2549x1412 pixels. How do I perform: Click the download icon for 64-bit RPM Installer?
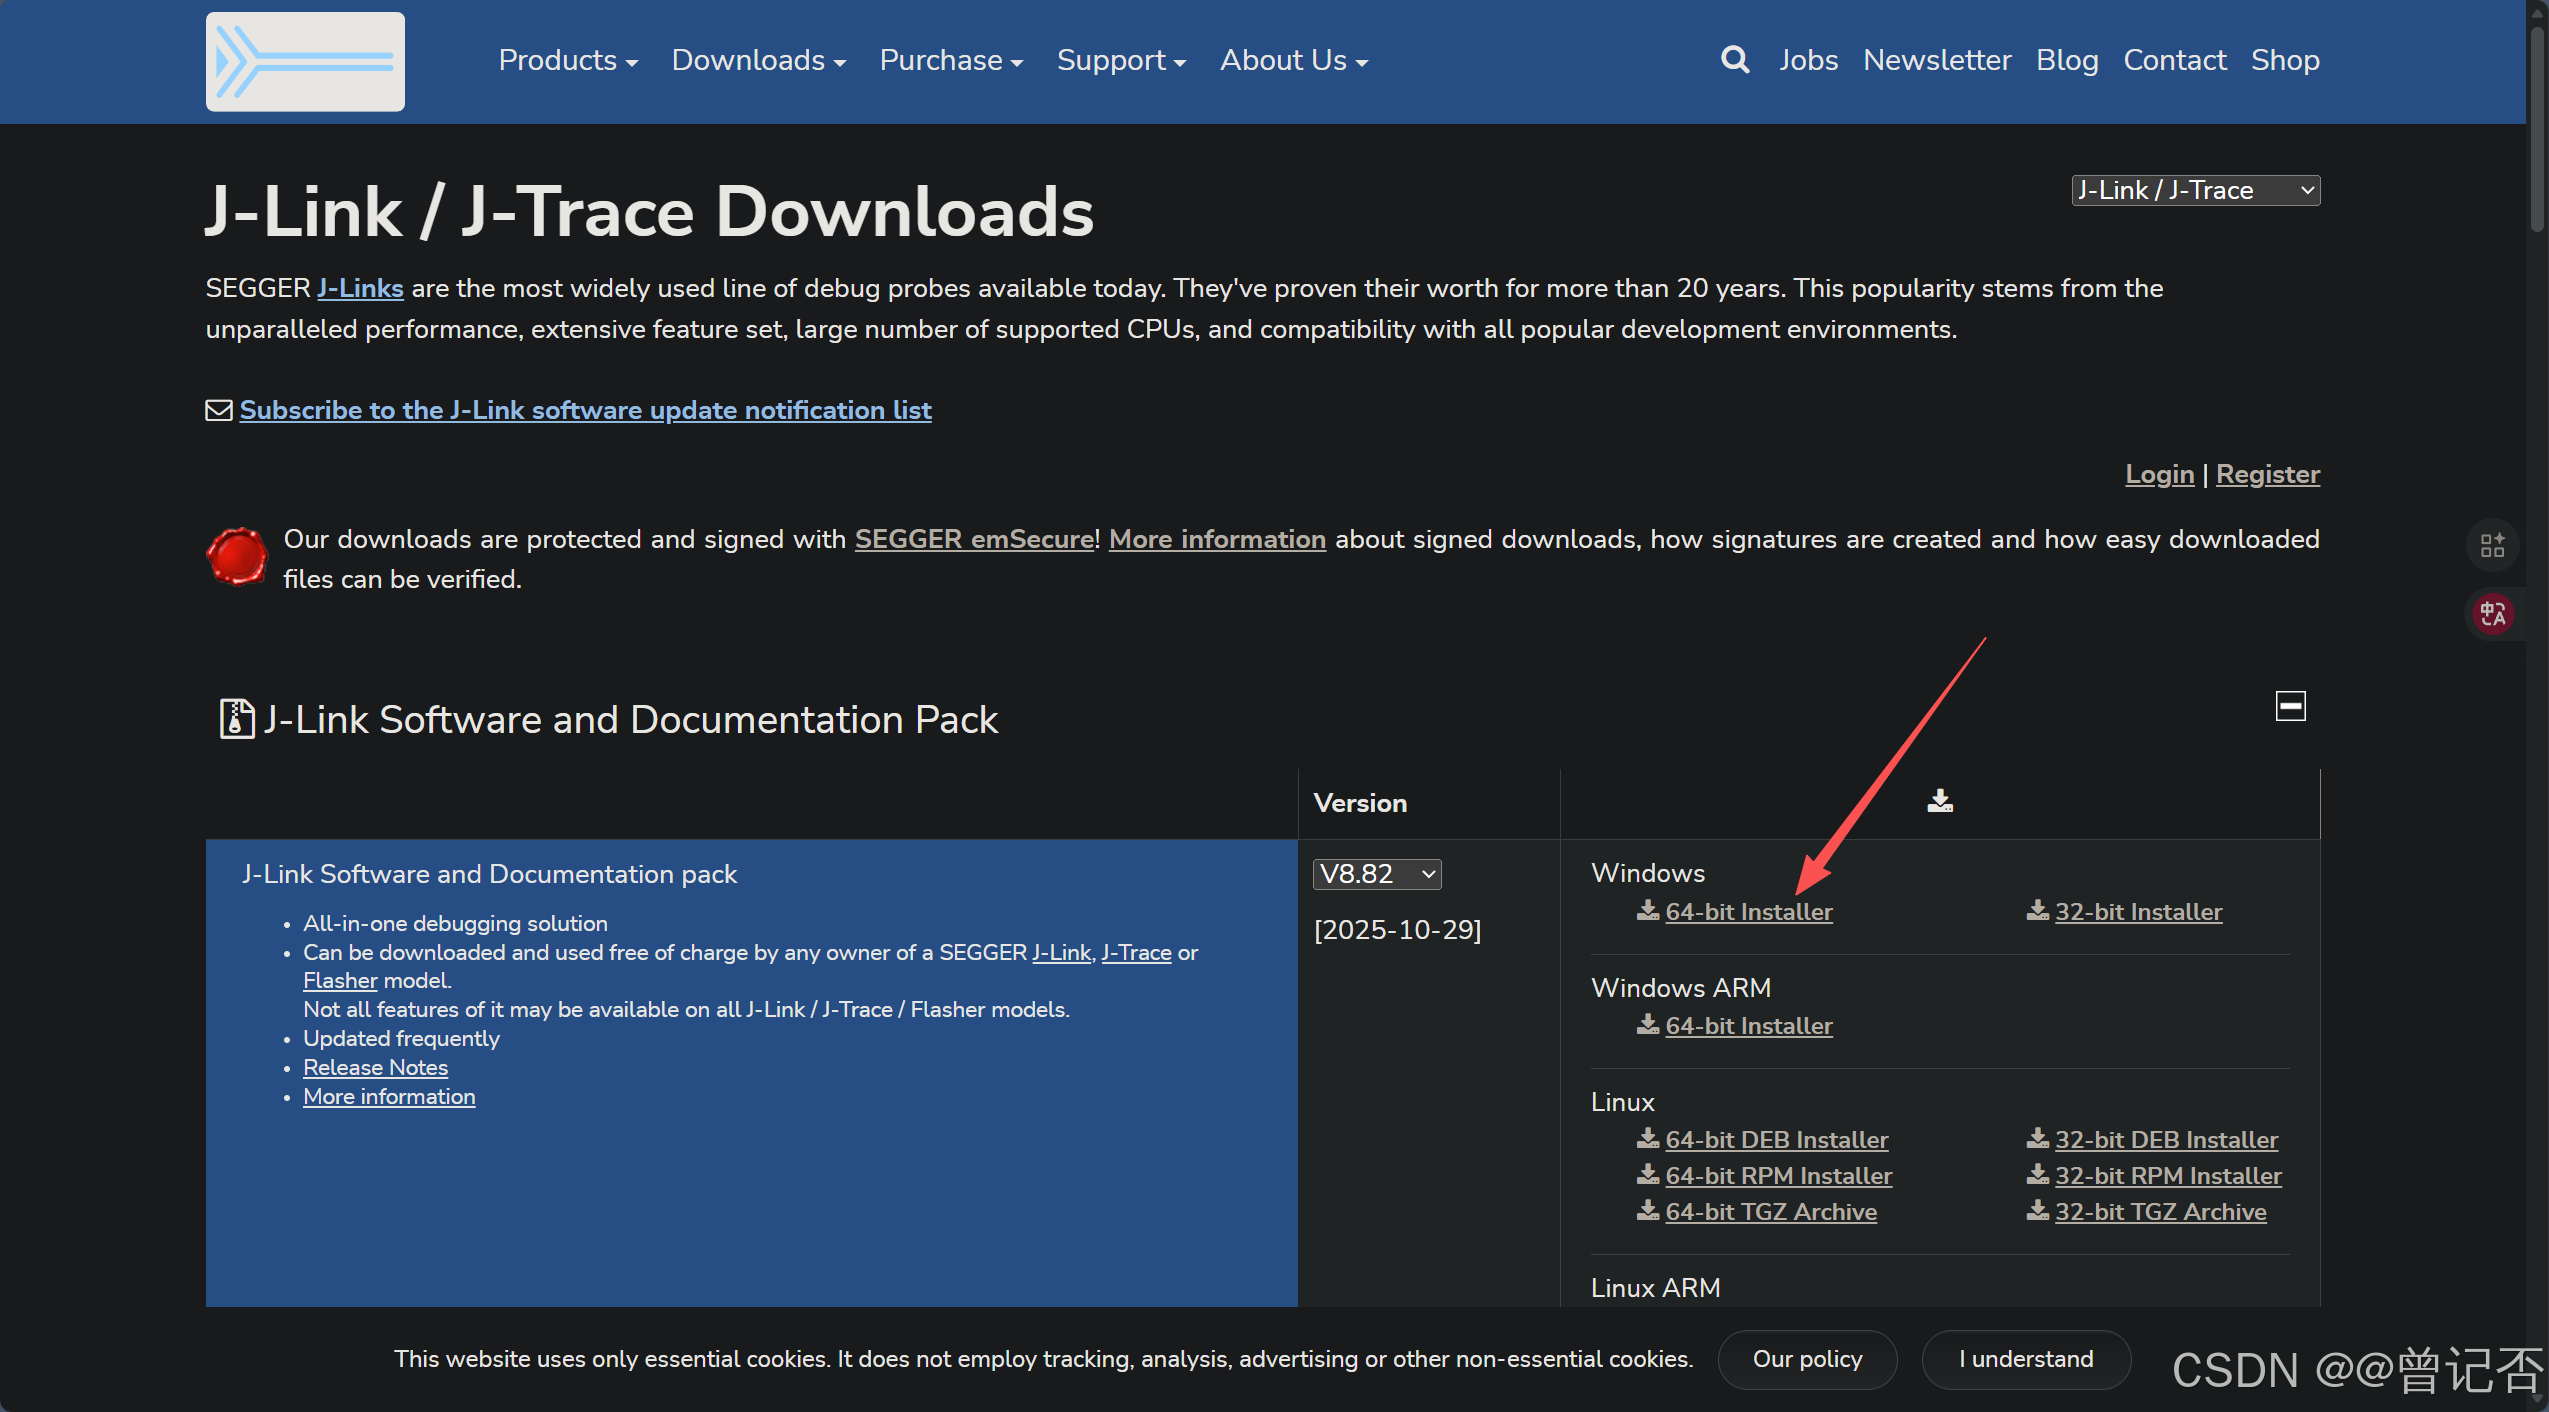(x=1648, y=1174)
